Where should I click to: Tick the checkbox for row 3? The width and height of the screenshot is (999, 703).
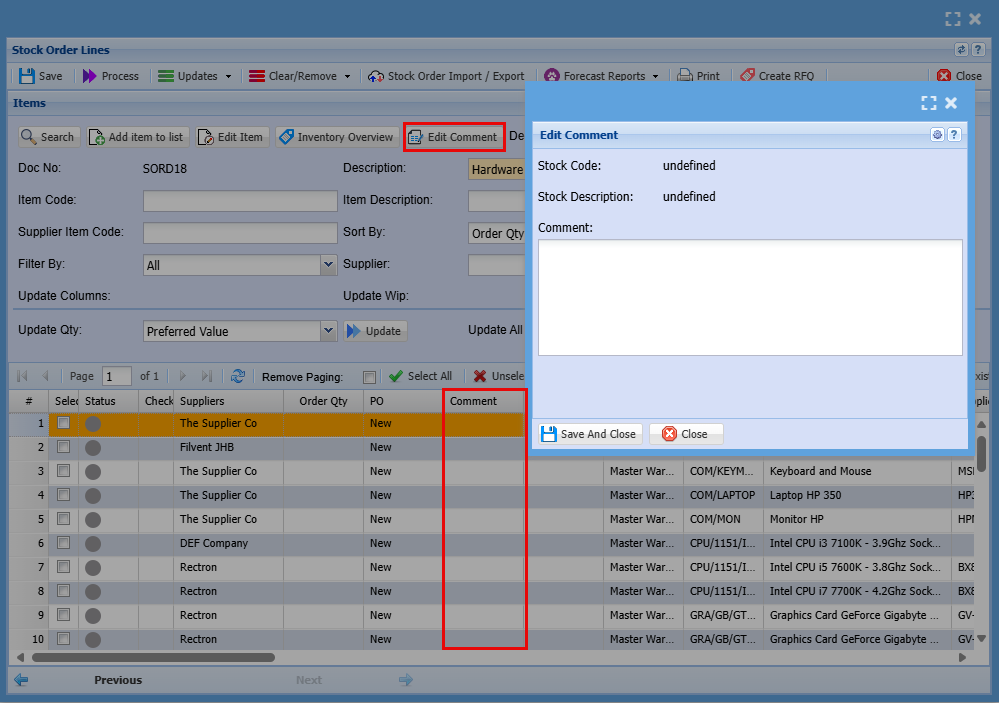tap(64, 471)
